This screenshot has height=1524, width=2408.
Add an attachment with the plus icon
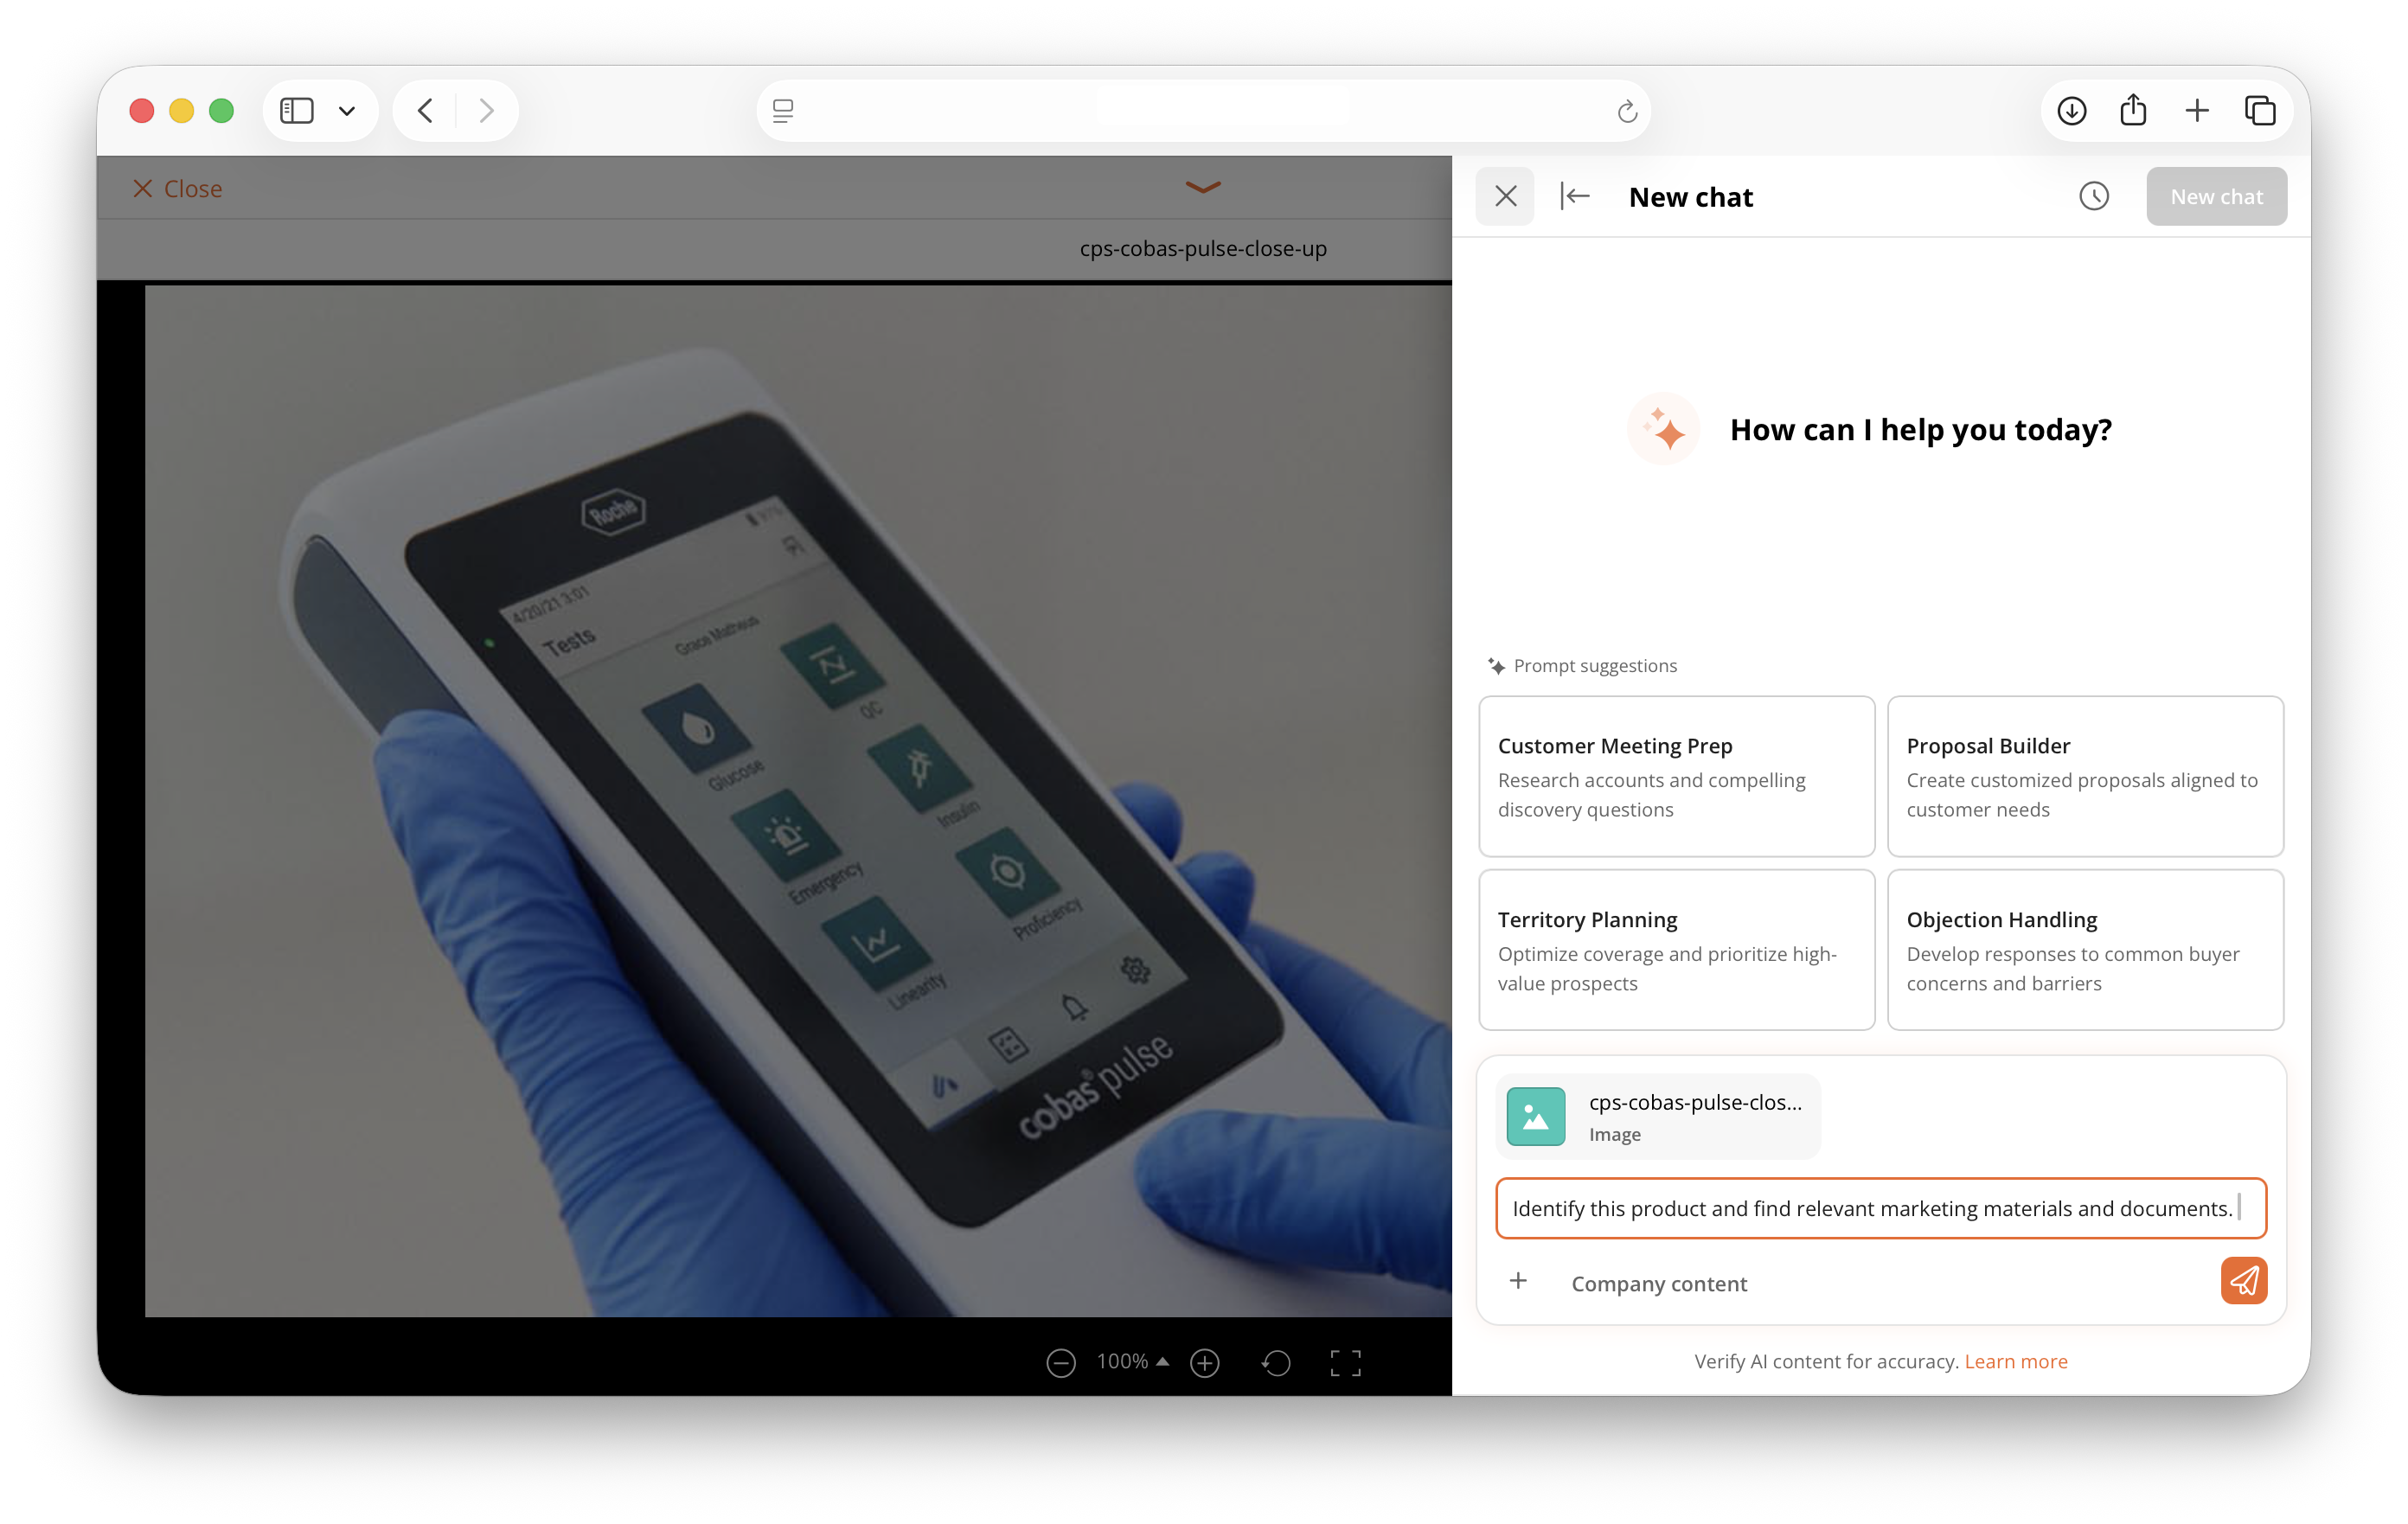click(1518, 1282)
